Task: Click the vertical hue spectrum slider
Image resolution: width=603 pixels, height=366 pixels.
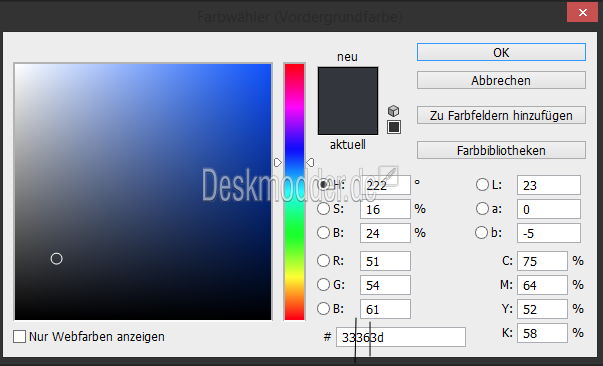Action: click(x=294, y=191)
